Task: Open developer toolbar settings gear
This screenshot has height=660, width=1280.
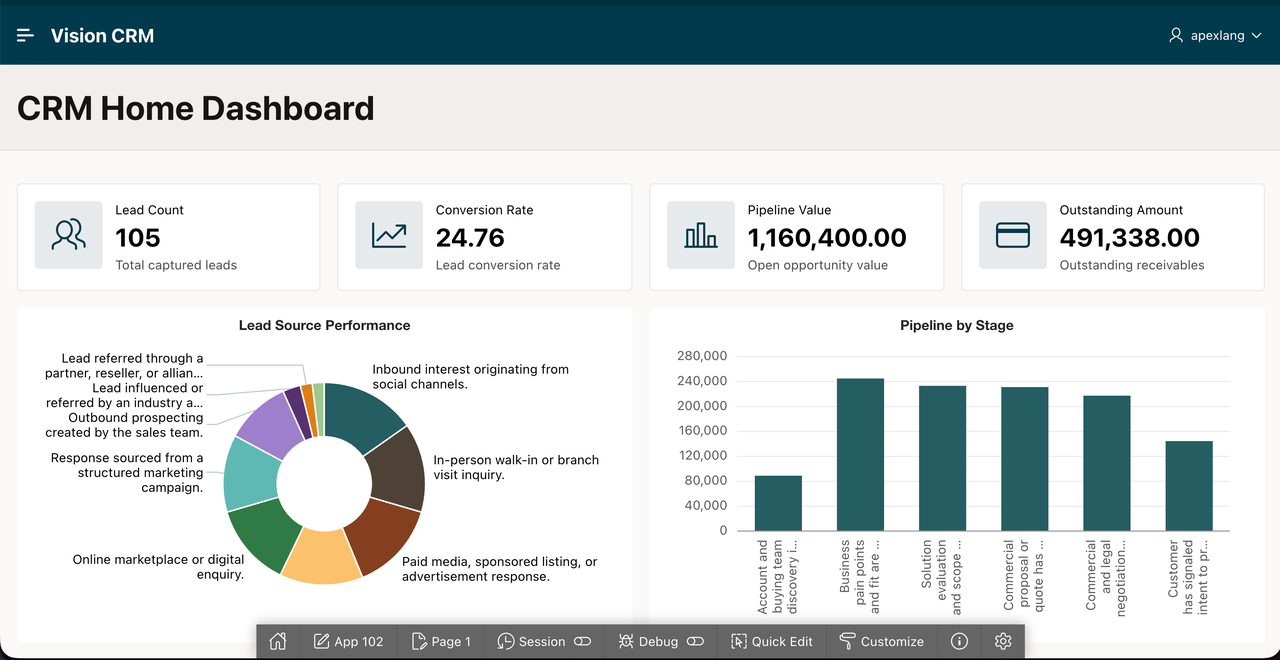Action: [x=1004, y=641]
